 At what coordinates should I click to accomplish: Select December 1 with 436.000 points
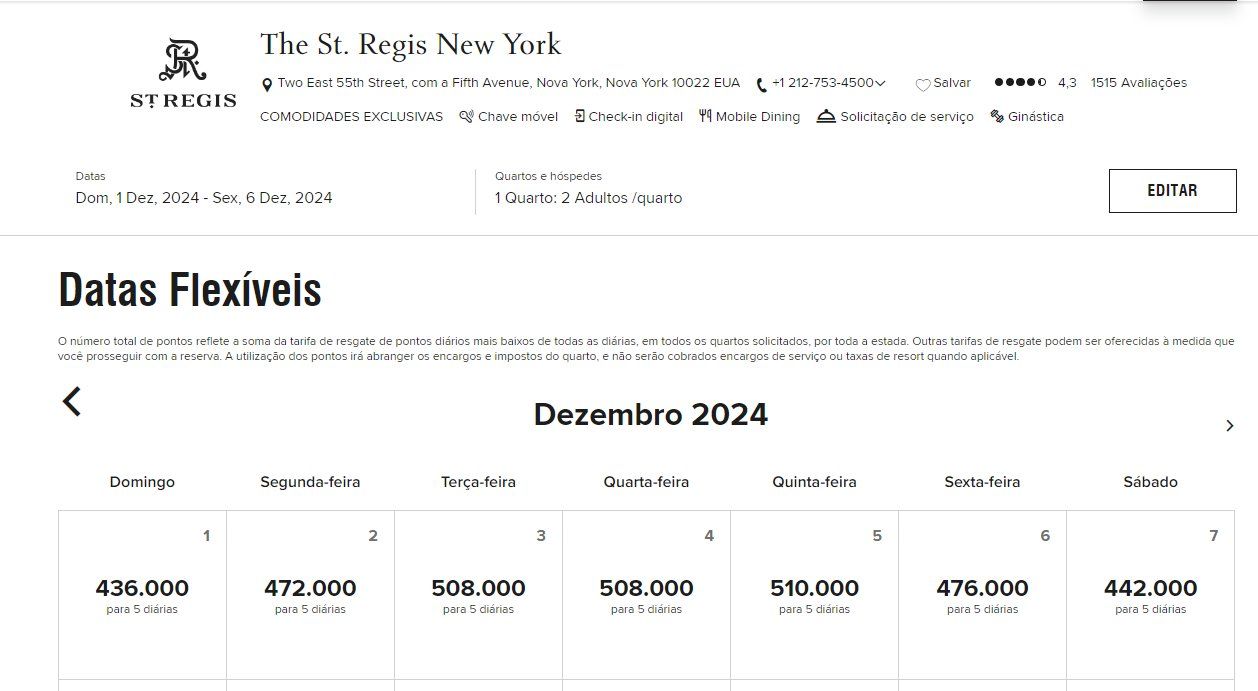point(142,595)
